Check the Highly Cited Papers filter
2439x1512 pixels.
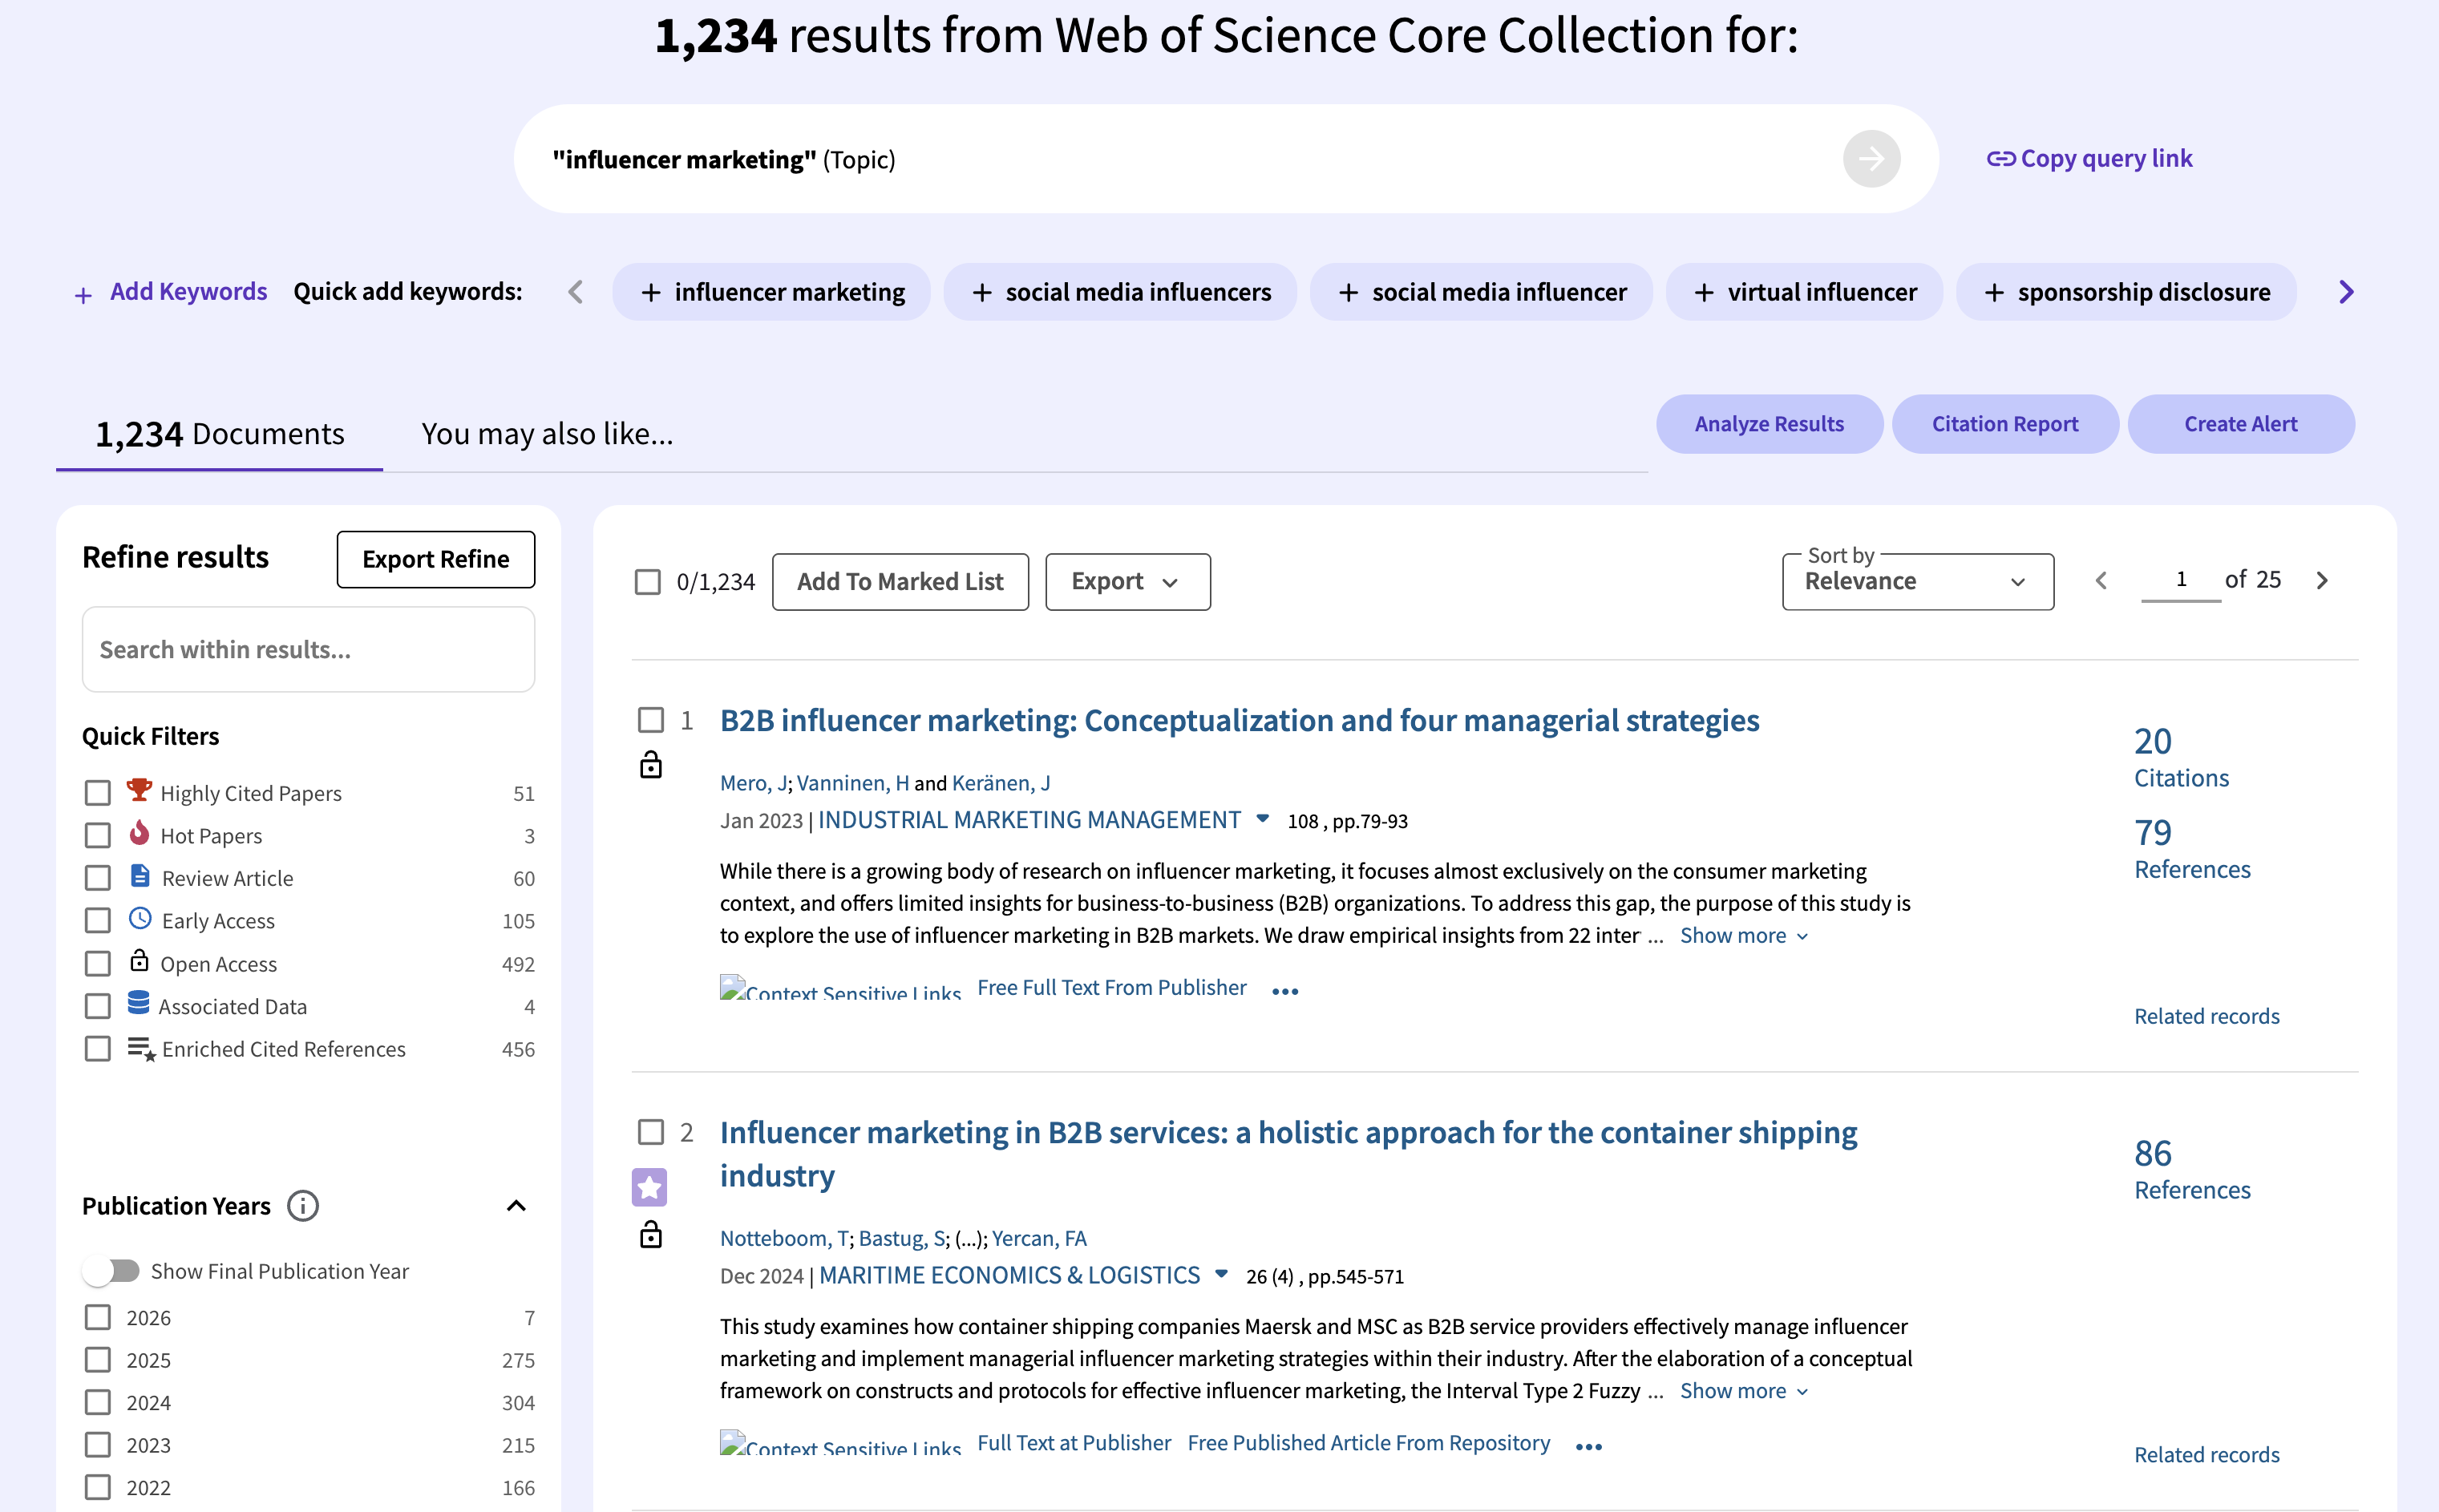click(97, 793)
